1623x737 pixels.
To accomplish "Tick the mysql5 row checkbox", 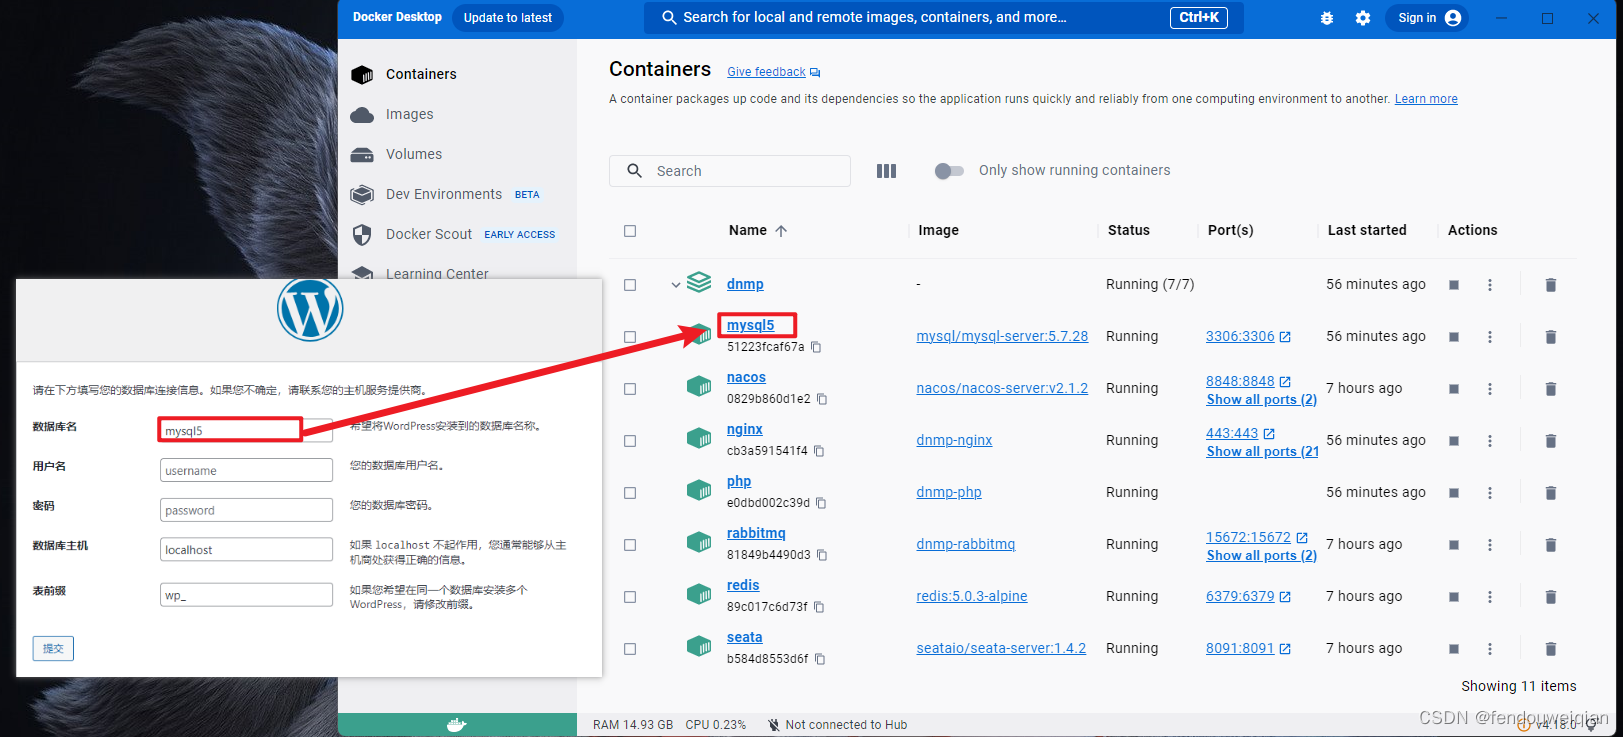I will 630,337.
